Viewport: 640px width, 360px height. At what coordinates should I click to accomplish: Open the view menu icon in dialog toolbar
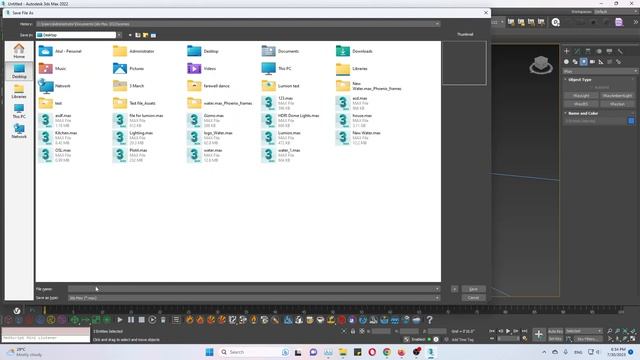[x=153, y=35]
